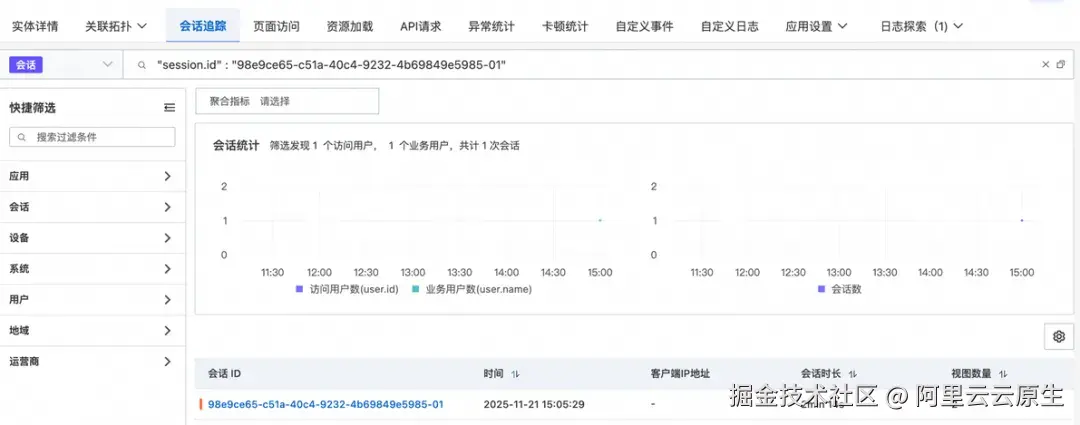The height and width of the screenshot is (425, 1080).
Task: Expand the 运营商 filter group
Action: pyautogui.click(x=93, y=361)
